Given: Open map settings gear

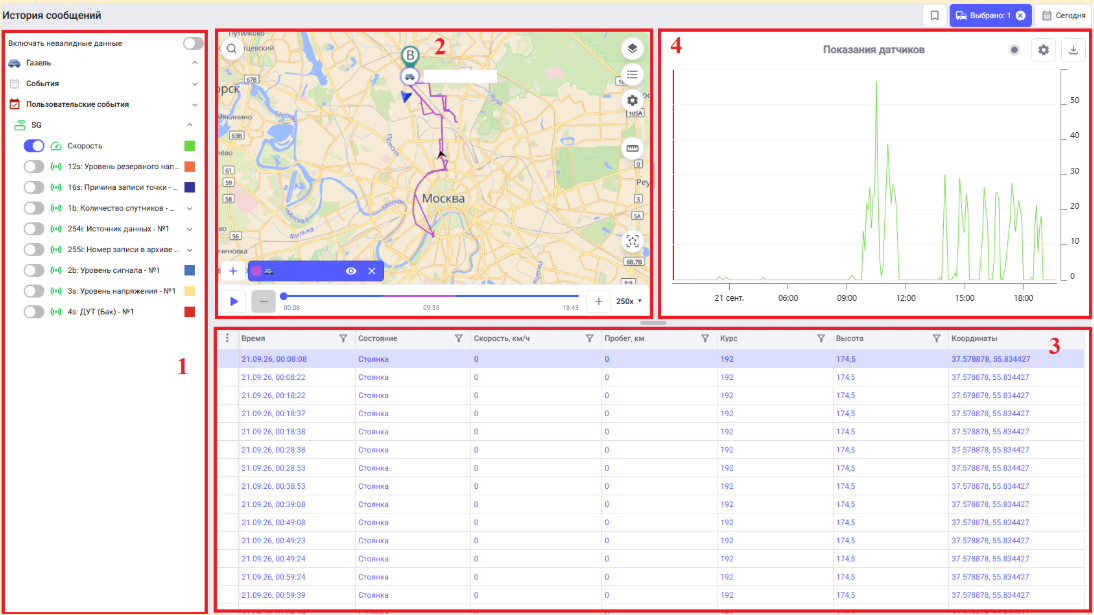Looking at the screenshot, I should (x=632, y=101).
